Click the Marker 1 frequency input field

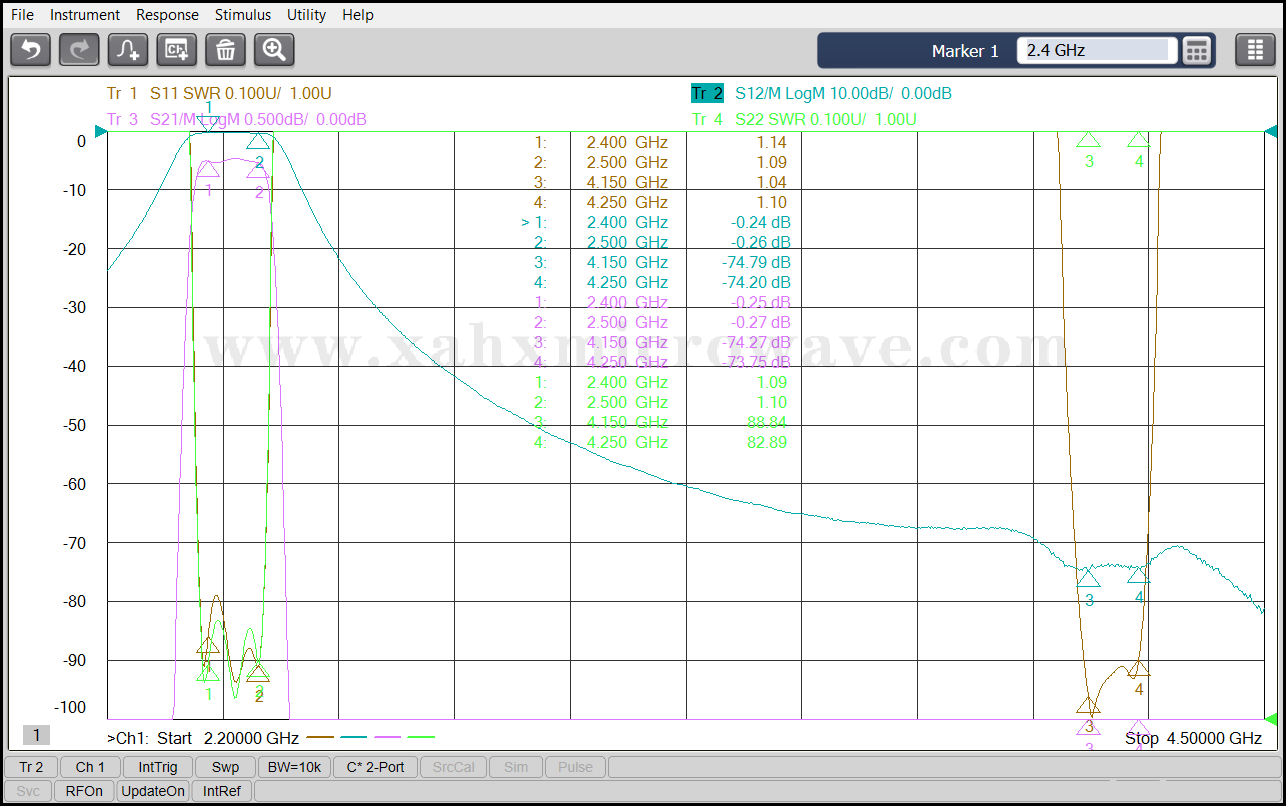pyautogui.click(x=1095, y=50)
